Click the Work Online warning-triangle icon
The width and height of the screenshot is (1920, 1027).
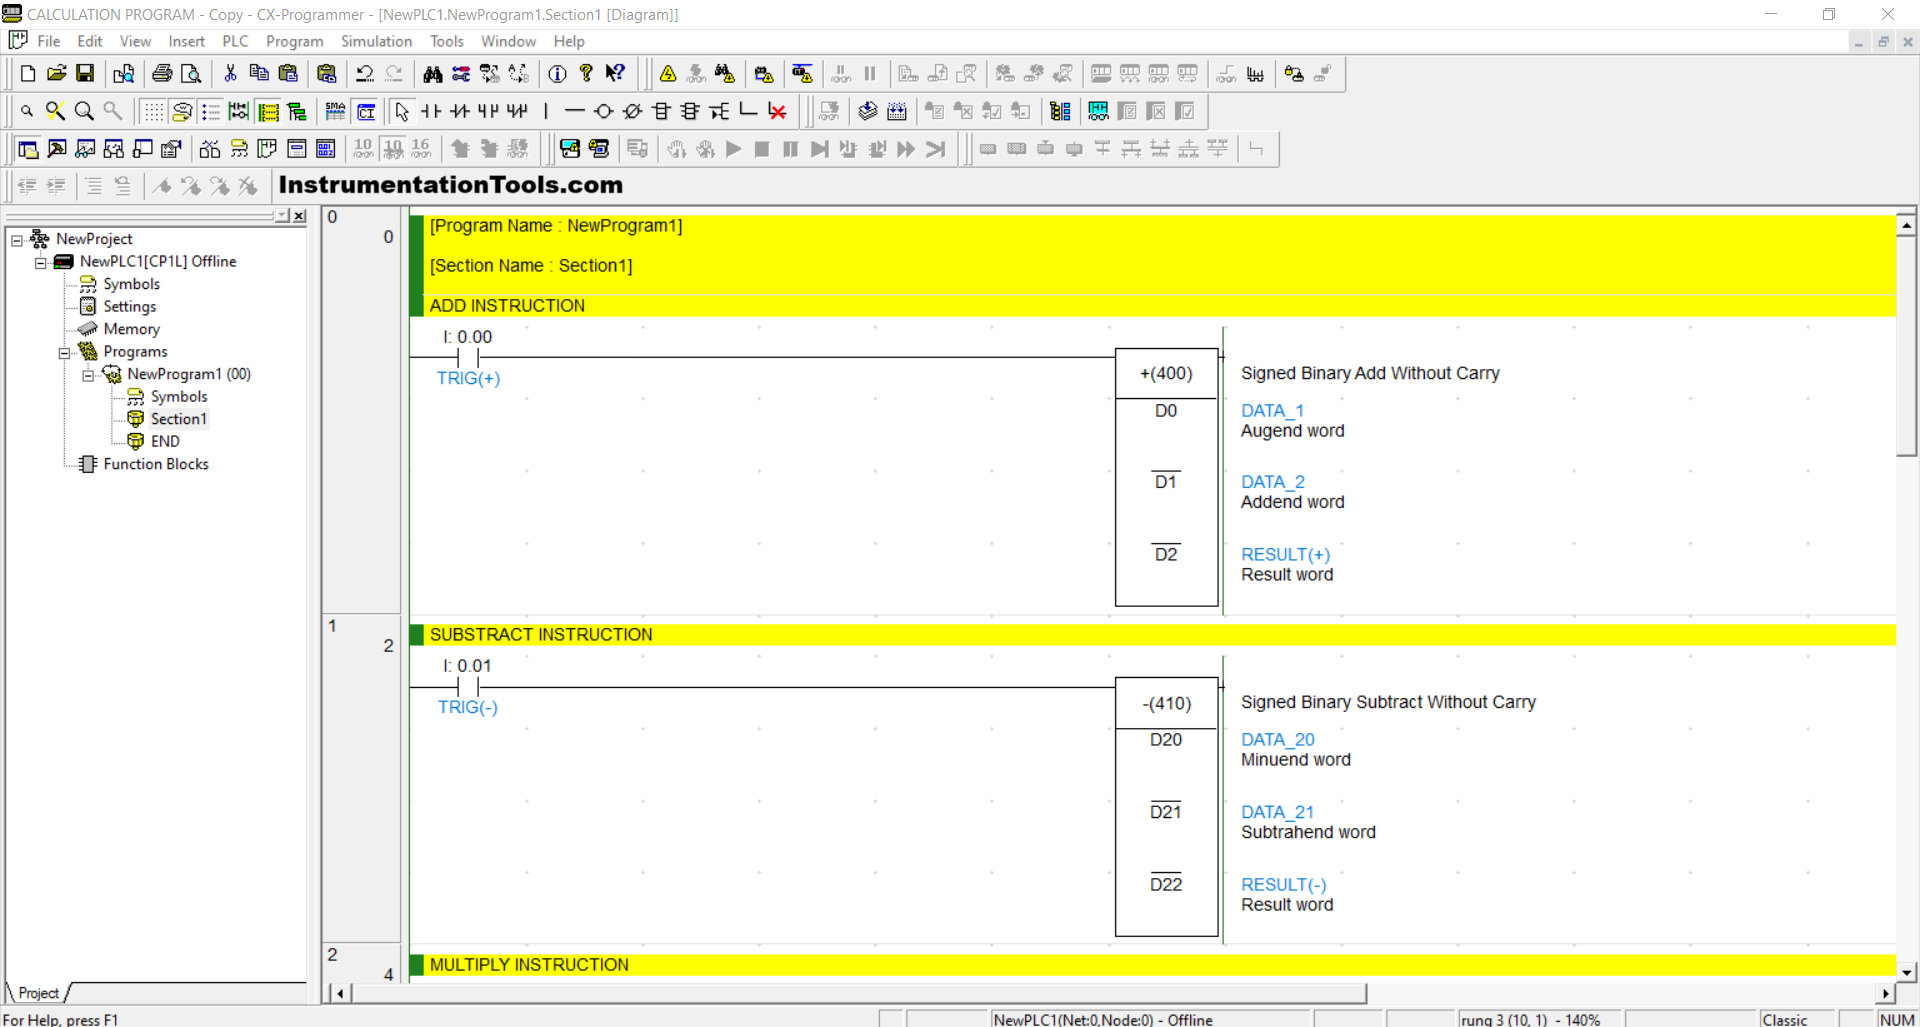pyautogui.click(x=668, y=74)
